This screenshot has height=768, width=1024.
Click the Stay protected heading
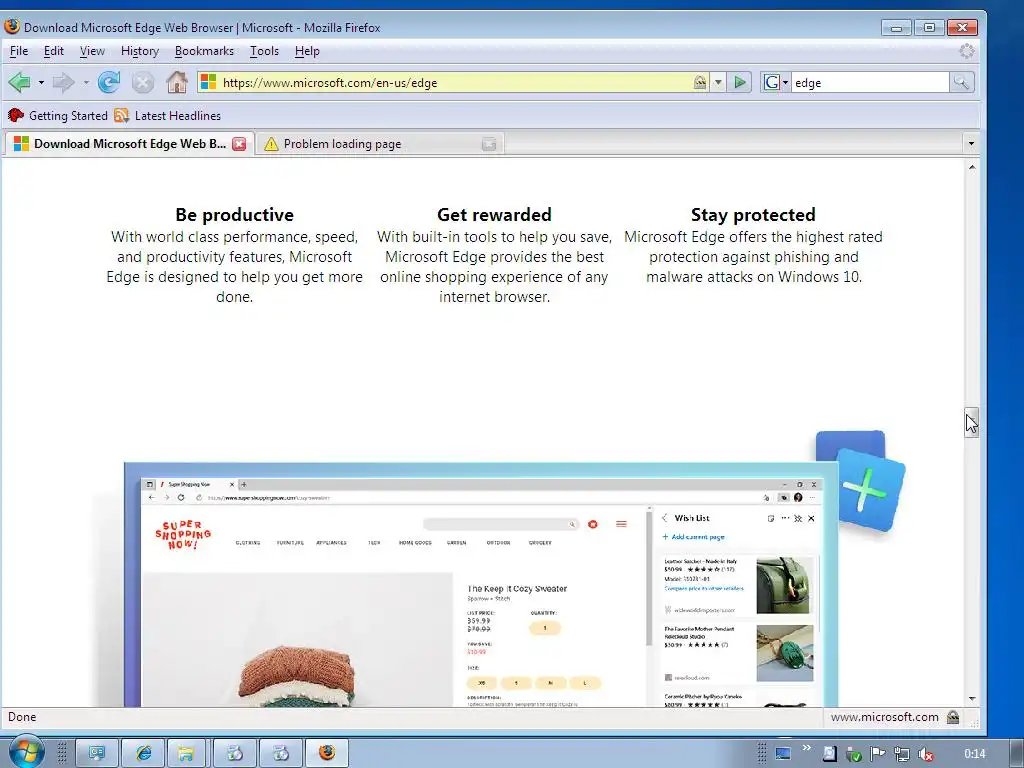click(x=753, y=215)
